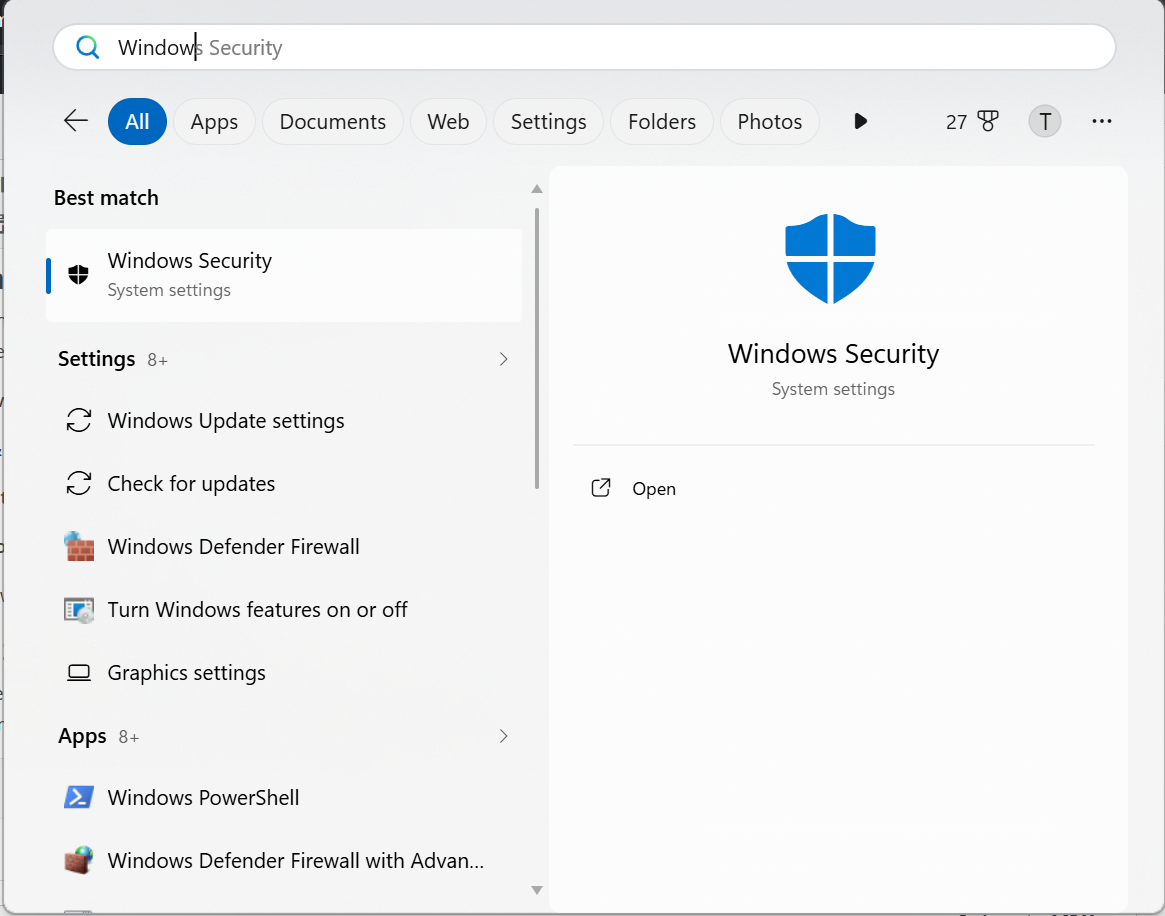Click the open-external icon beside Open

coord(600,488)
